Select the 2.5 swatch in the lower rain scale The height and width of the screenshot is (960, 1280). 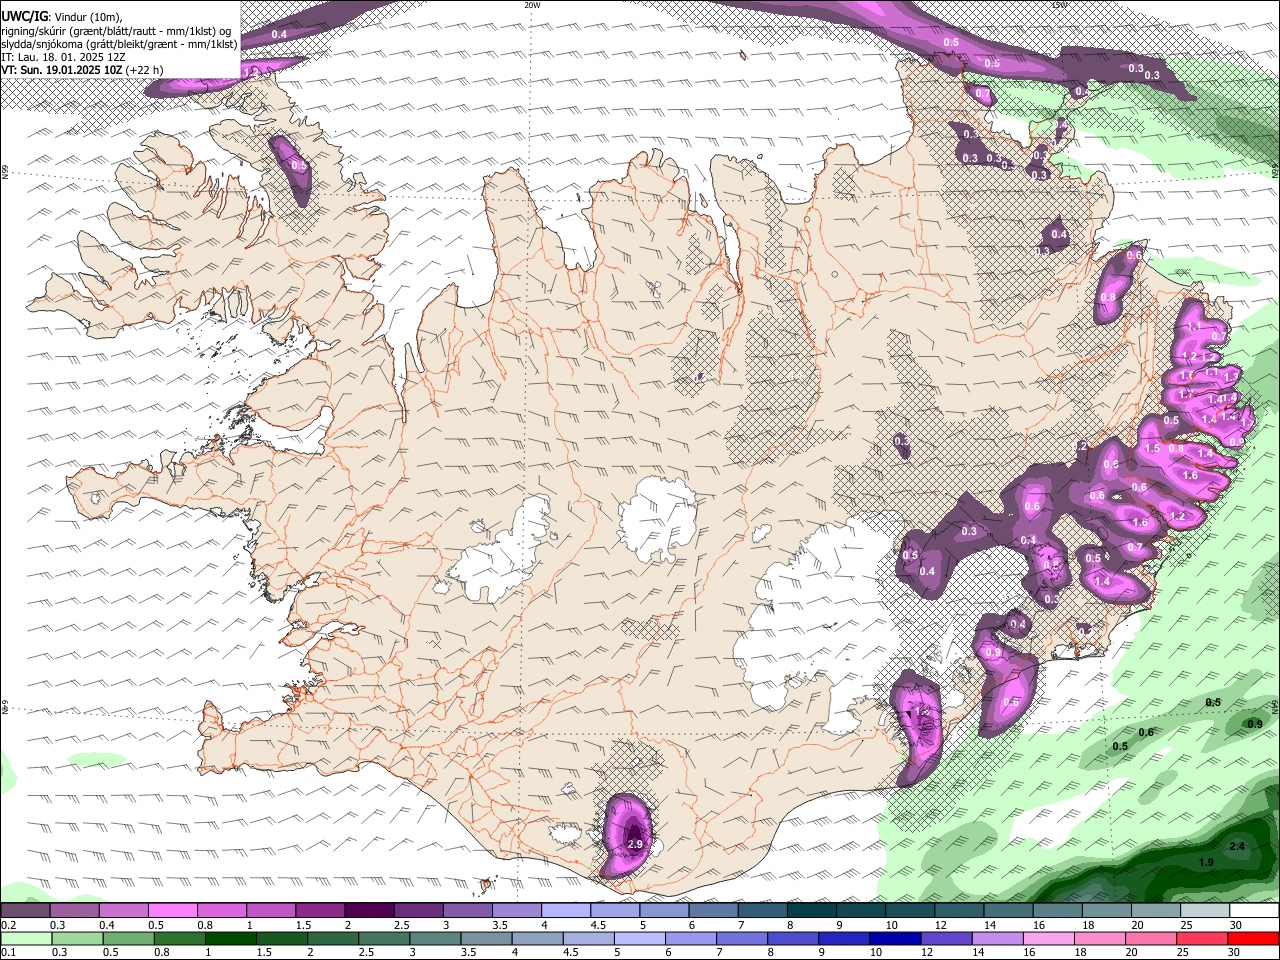coord(383,938)
